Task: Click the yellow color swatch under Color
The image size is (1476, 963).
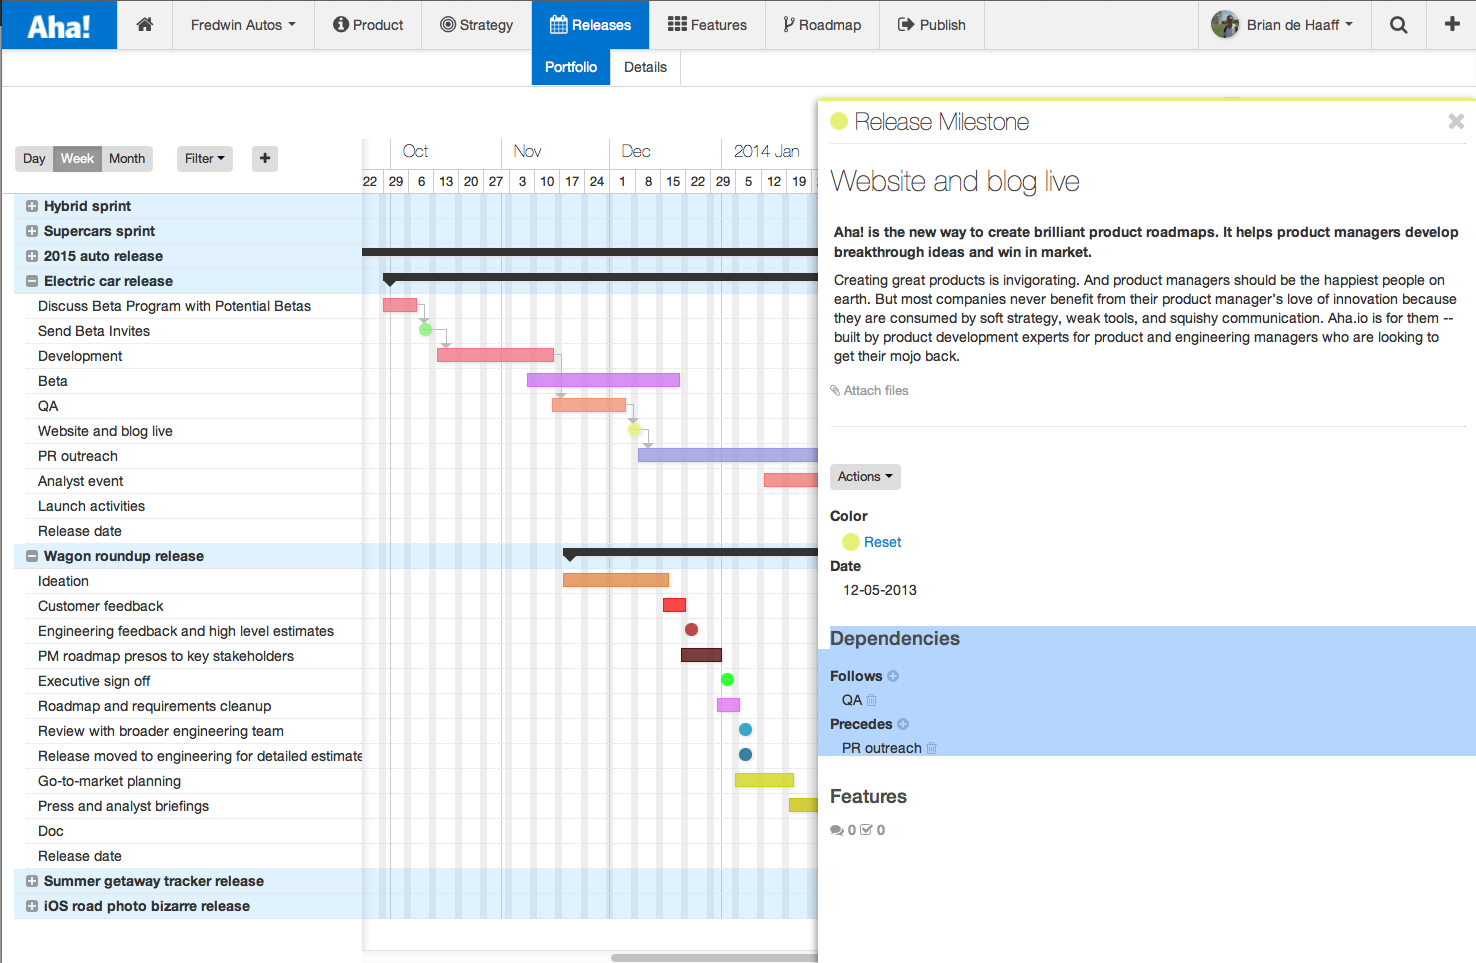Action: click(851, 542)
